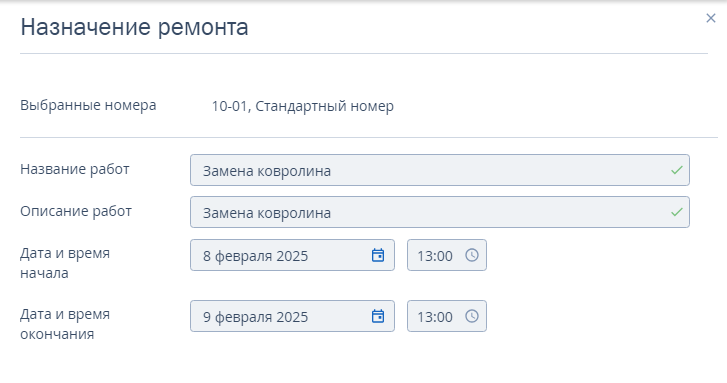Open the calendar icon for end date
This screenshot has width=727, height=383.
[x=378, y=316]
